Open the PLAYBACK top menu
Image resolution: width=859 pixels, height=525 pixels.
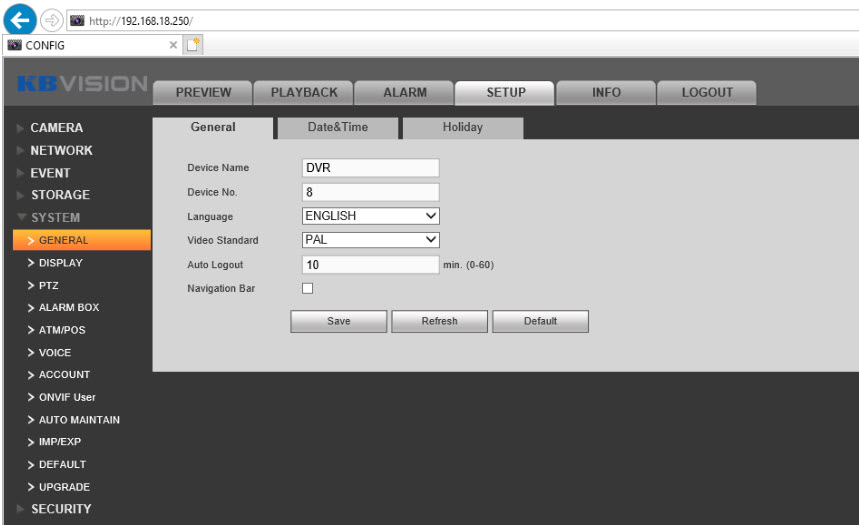[x=304, y=92]
